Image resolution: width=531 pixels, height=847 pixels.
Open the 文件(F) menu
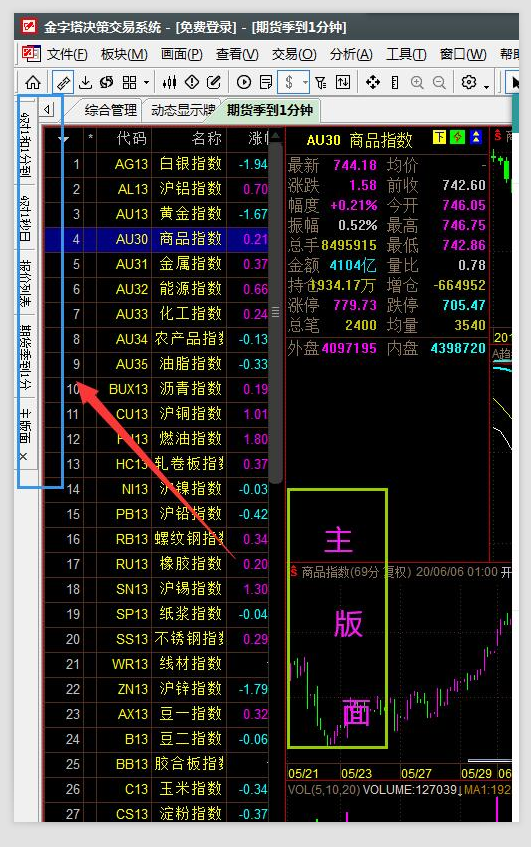point(68,54)
